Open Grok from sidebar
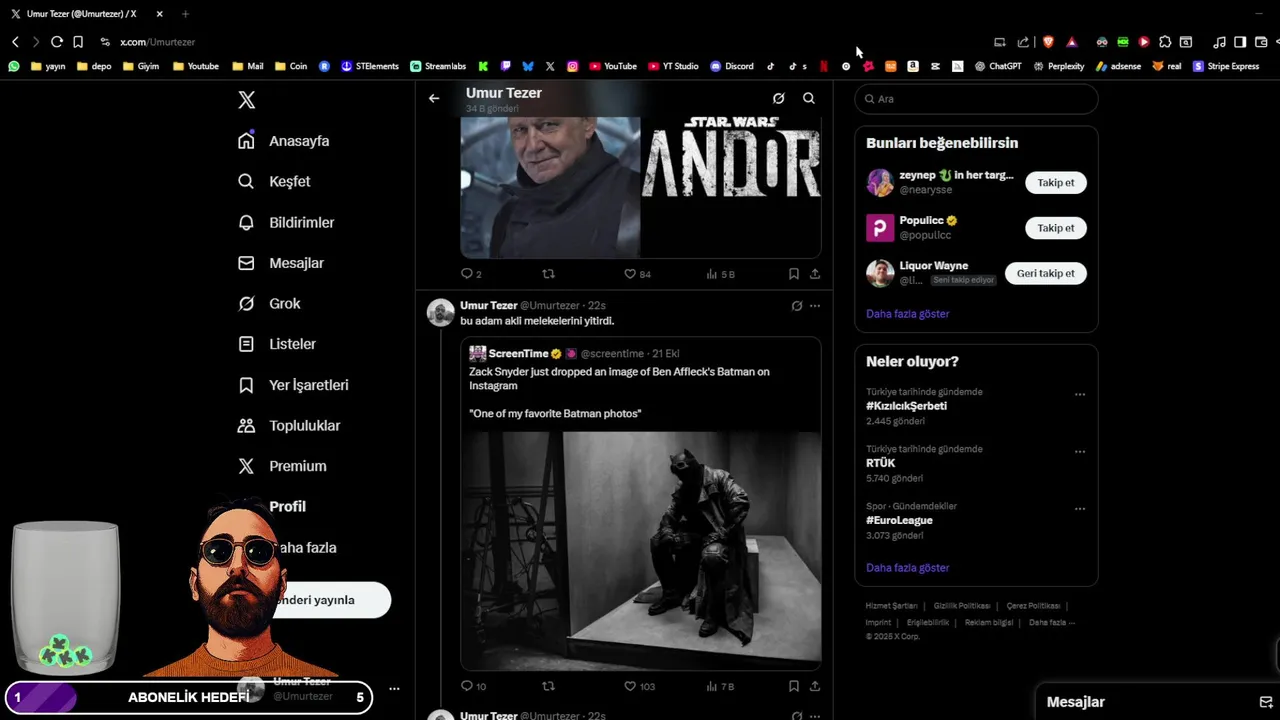This screenshot has height=720, width=1280. click(269, 303)
